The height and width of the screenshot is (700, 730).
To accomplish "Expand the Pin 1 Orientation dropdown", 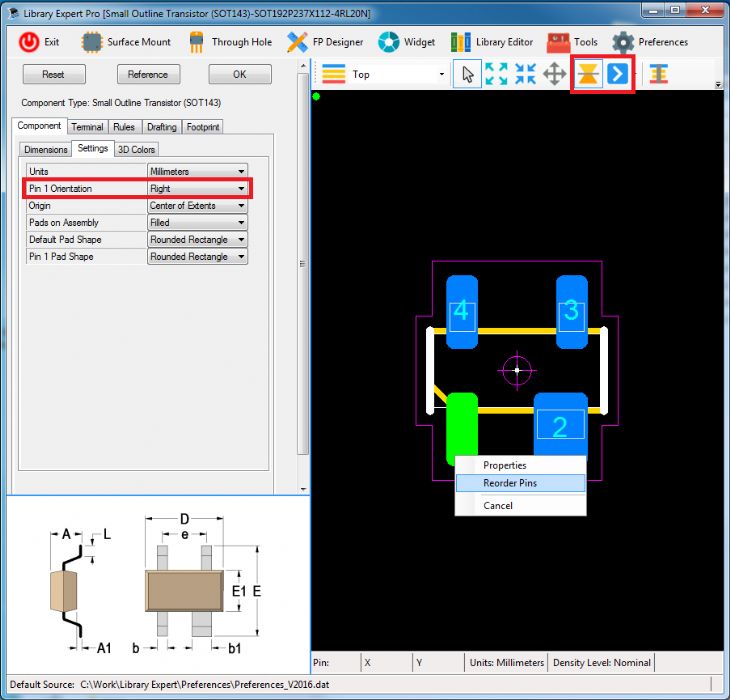I will (x=241, y=188).
